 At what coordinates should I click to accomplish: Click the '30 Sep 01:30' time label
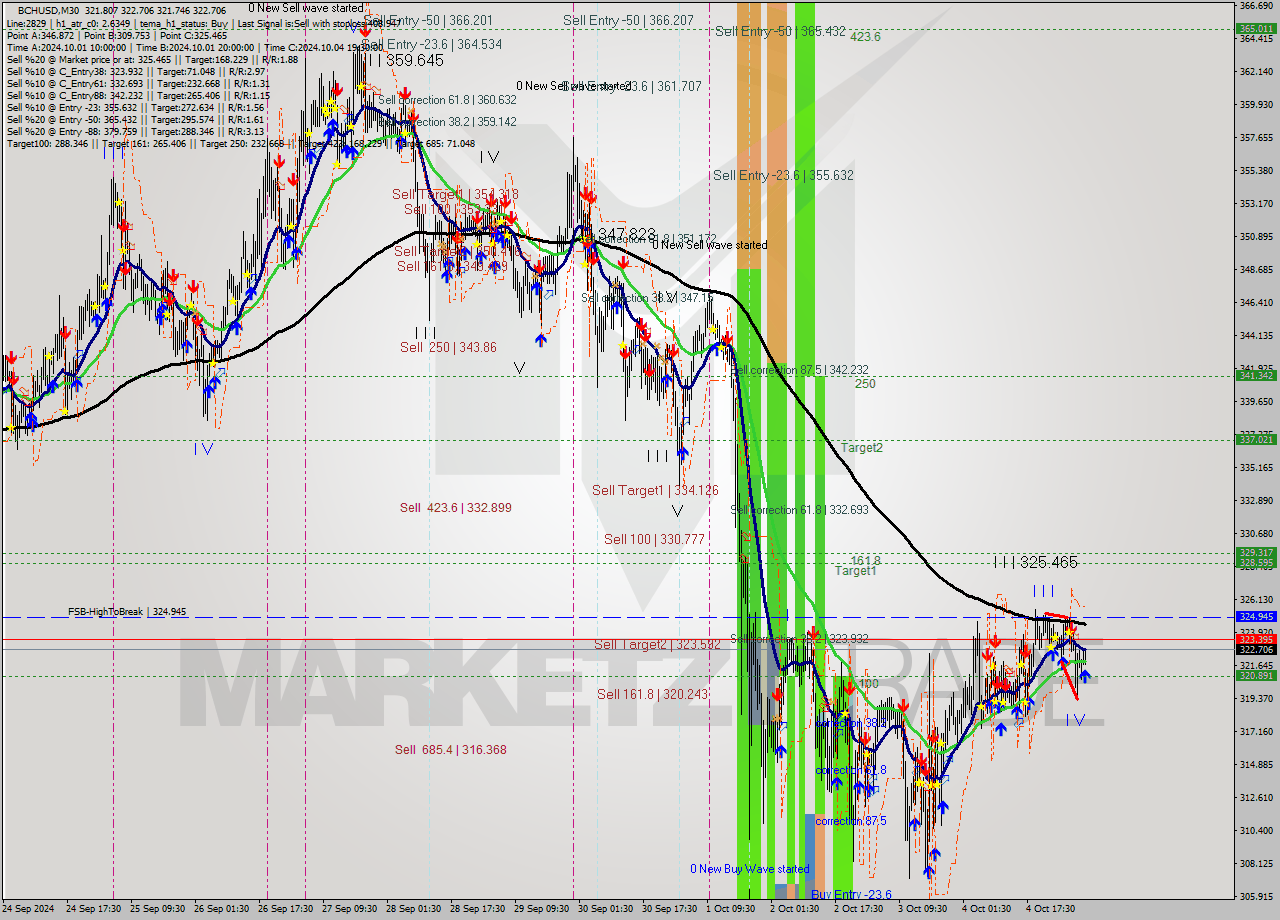(x=607, y=909)
